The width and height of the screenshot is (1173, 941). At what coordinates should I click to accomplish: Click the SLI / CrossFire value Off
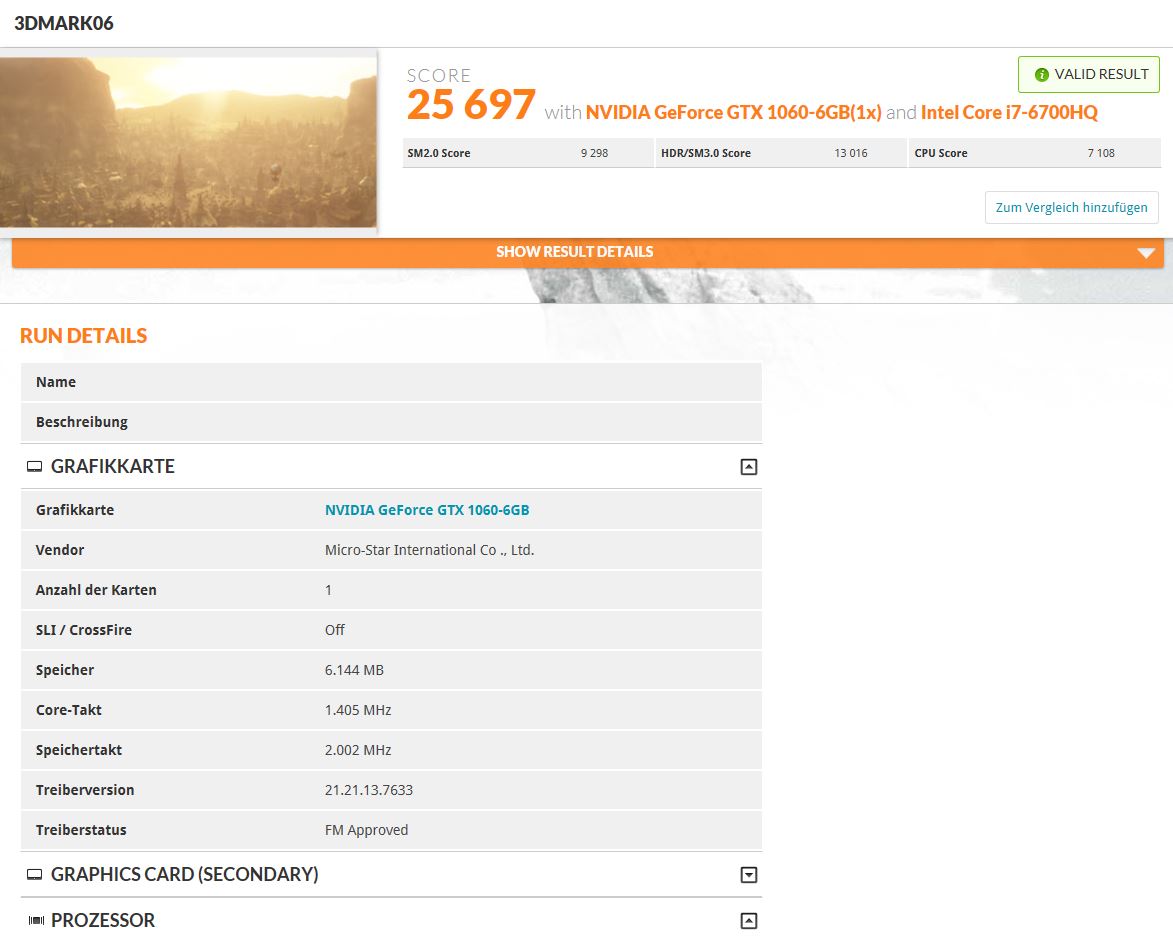click(334, 631)
